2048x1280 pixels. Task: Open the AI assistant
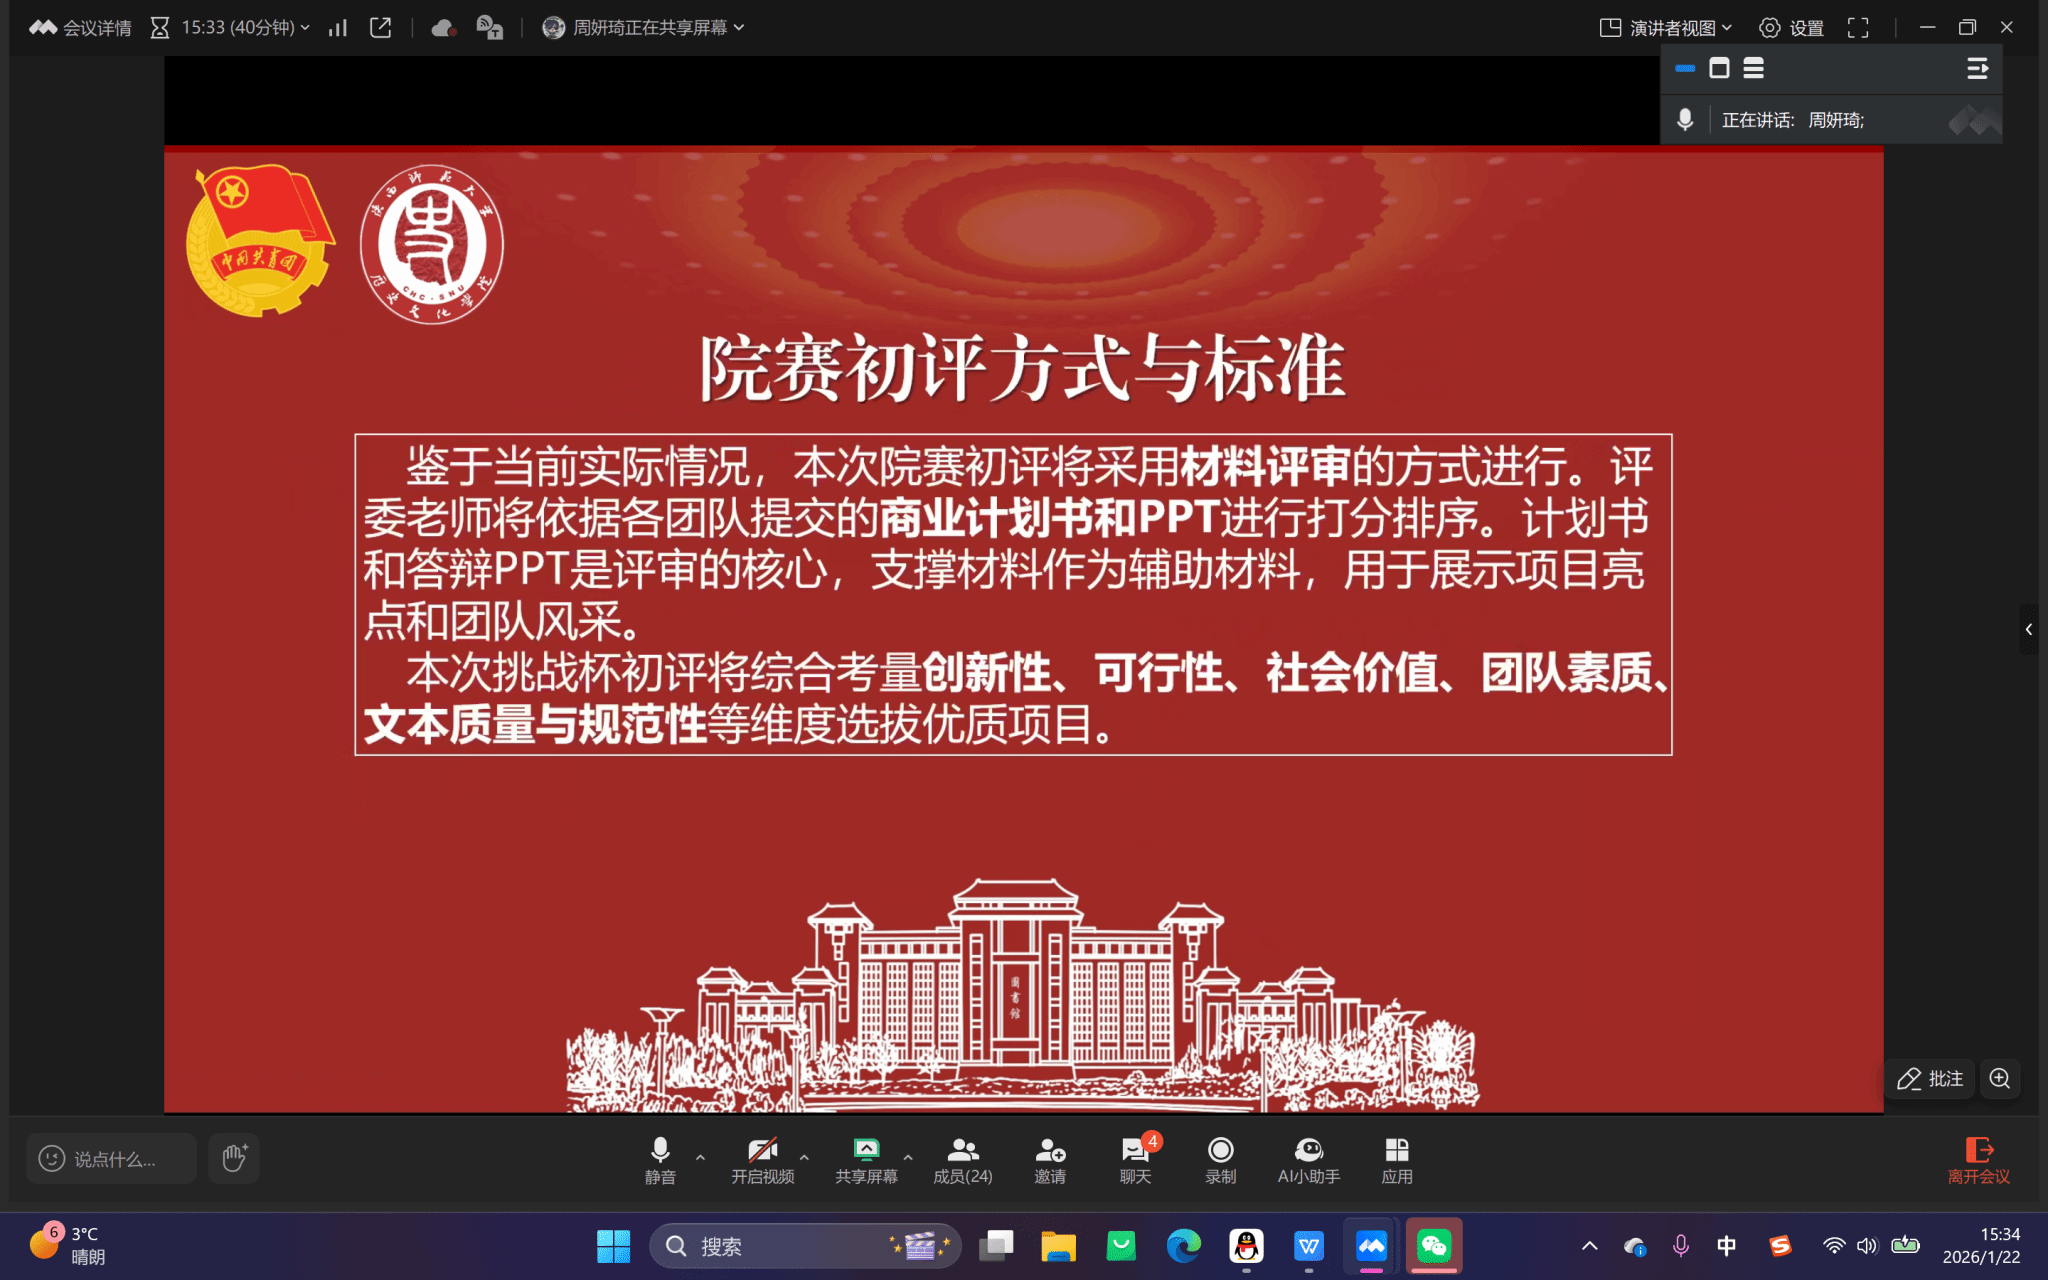point(1308,1159)
